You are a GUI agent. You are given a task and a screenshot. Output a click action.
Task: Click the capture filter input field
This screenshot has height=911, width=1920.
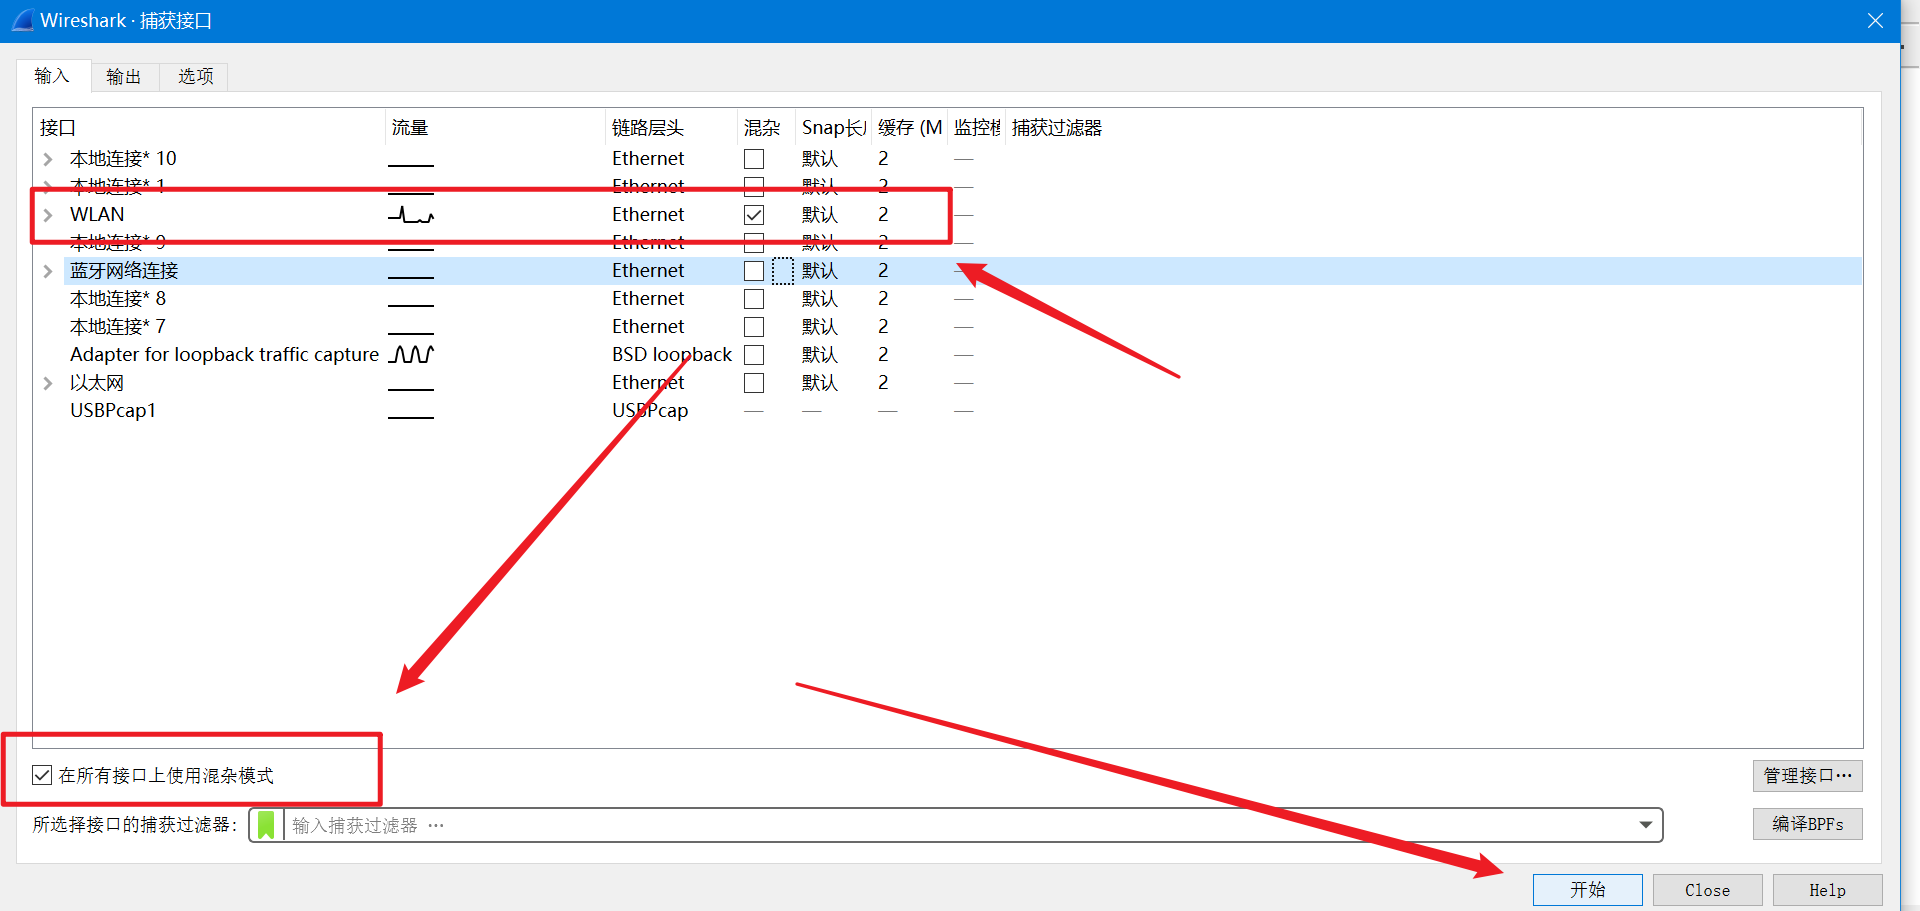tap(955, 825)
